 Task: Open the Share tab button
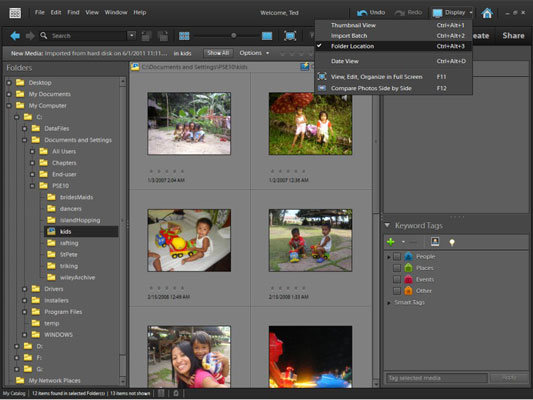[x=513, y=36]
